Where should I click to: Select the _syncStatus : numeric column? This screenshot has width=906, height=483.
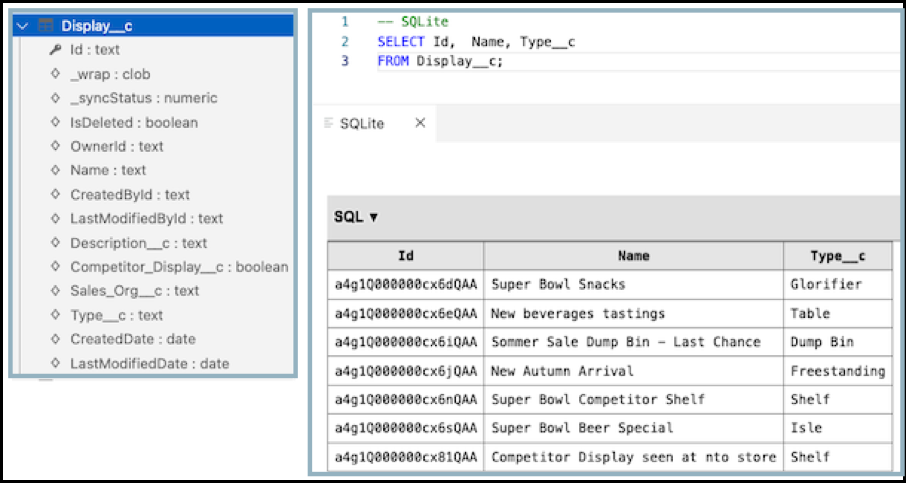coord(144,99)
